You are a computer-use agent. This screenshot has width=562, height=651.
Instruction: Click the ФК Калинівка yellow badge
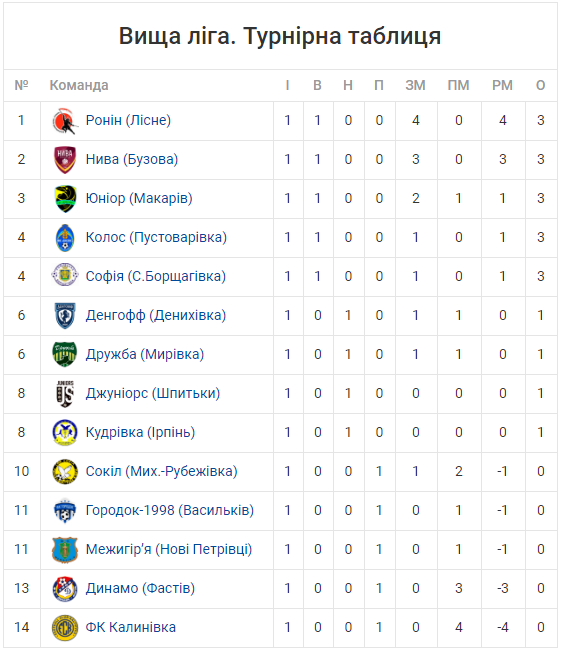(65, 628)
